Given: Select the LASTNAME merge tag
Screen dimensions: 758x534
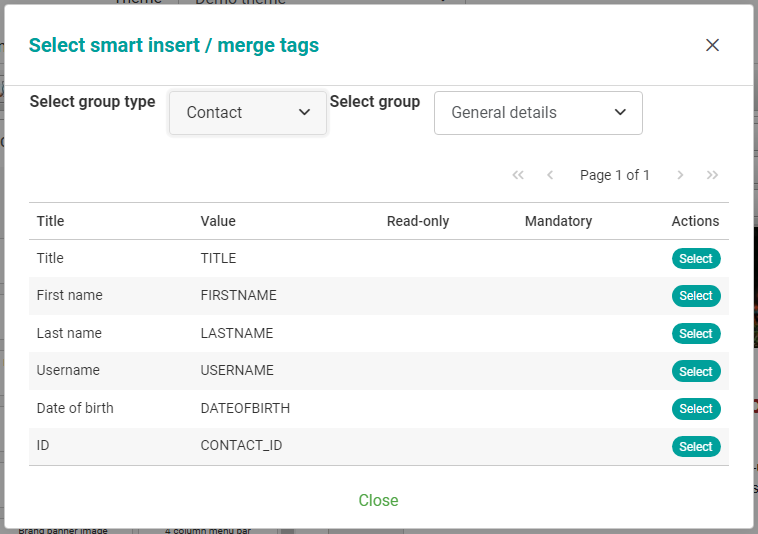Looking at the screenshot, I should [695, 334].
